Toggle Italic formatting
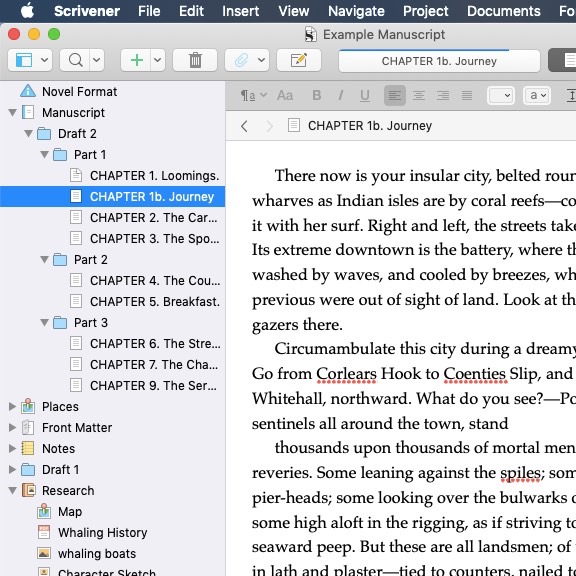Screen dimensions: 576x576 coord(341,96)
